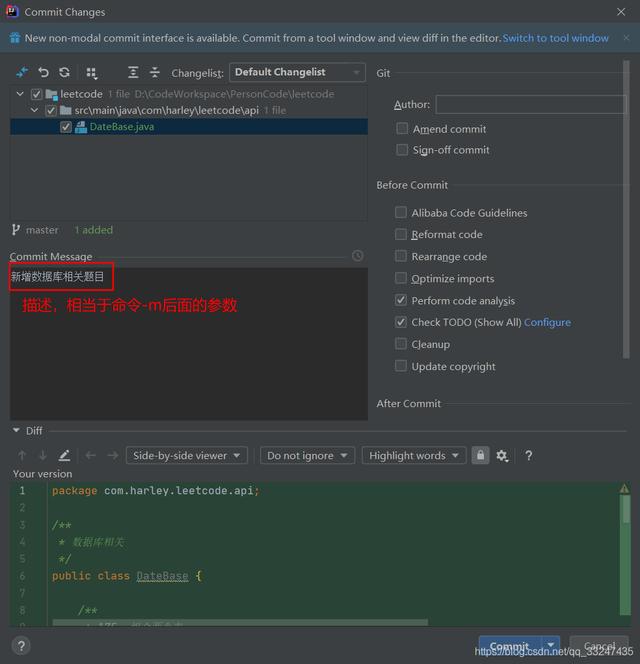Collapse the leetcode tree node
The image size is (640, 664).
point(20,94)
